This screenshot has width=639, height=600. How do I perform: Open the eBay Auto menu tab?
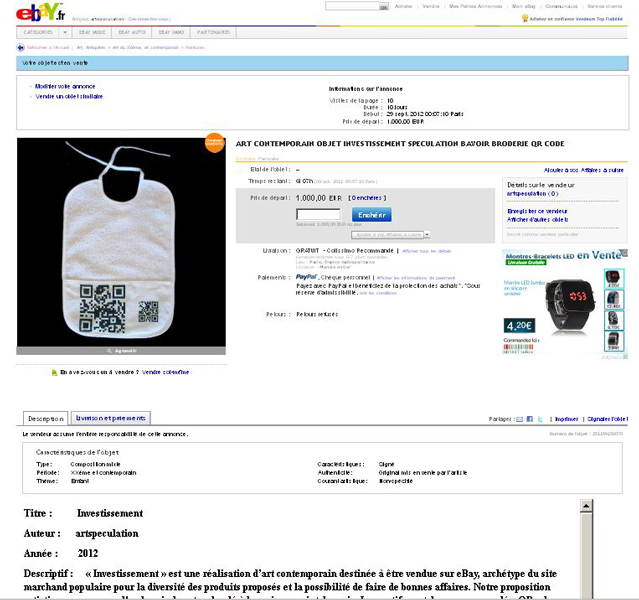pyautogui.click(x=132, y=32)
